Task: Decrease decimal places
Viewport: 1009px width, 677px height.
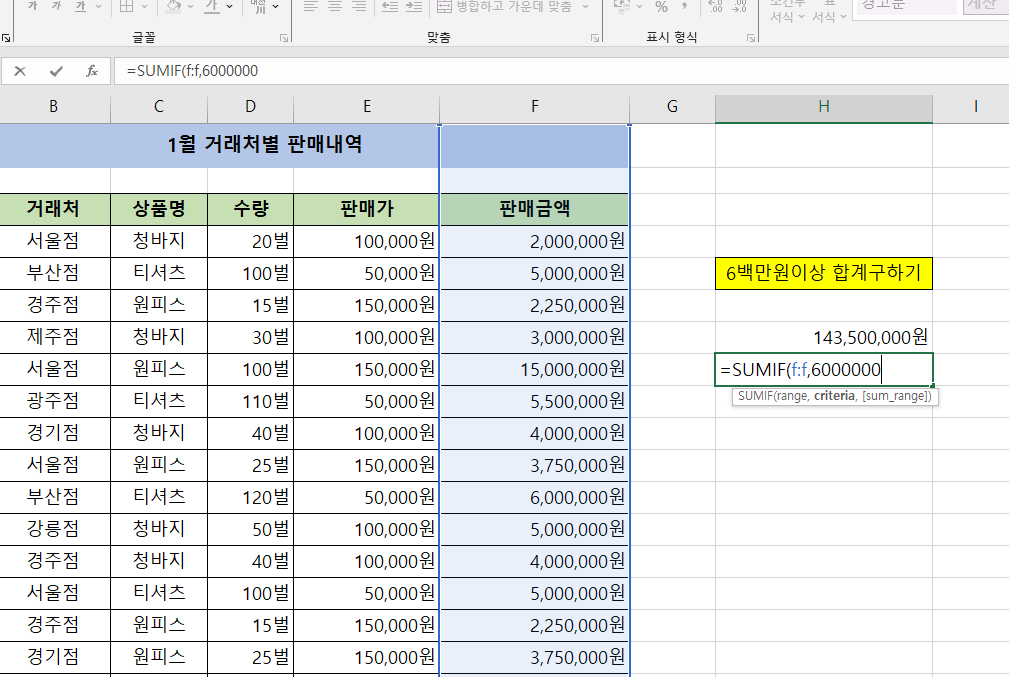Action: [739, 6]
